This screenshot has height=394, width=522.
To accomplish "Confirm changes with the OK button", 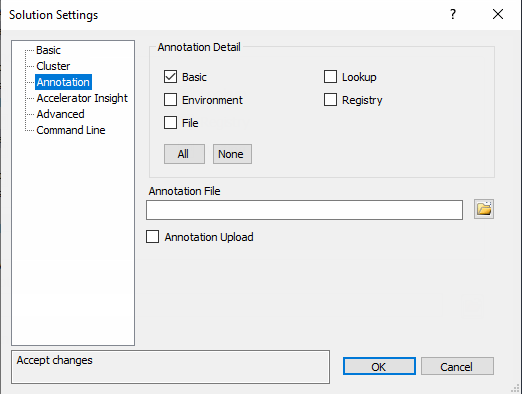I will (x=379, y=367).
